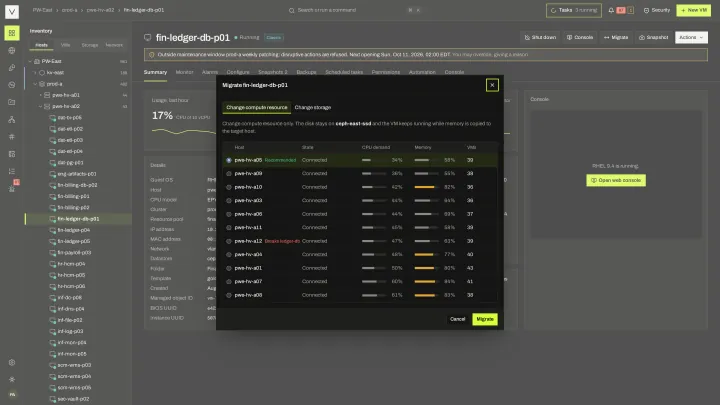Click host icon of pwe-hv-a01
Image resolution: width=720 pixels, height=405 pixels.
(47, 95)
